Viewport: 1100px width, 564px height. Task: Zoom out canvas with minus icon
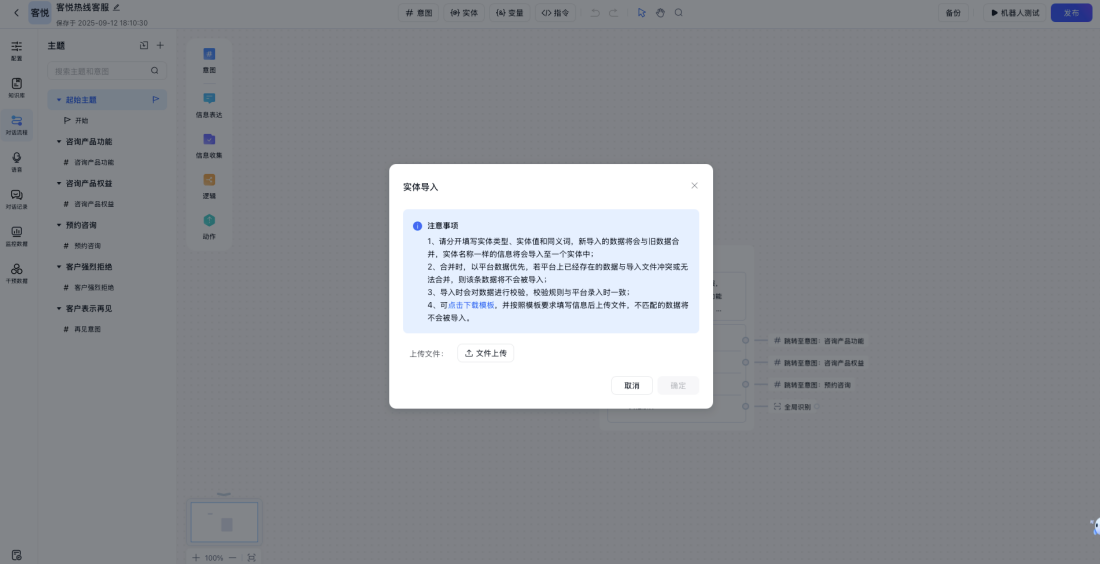pyautogui.click(x=233, y=558)
